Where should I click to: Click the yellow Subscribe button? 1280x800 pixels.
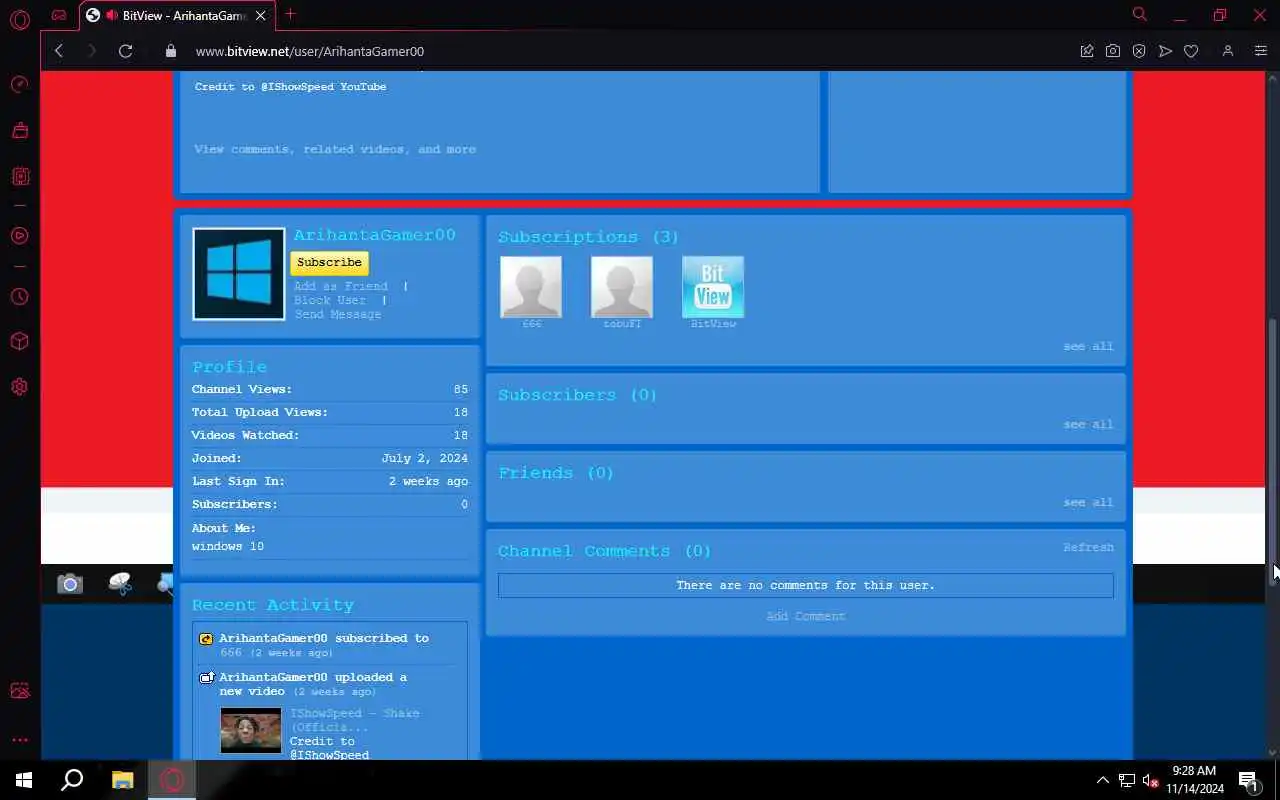pyautogui.click(x=329, y=262)
